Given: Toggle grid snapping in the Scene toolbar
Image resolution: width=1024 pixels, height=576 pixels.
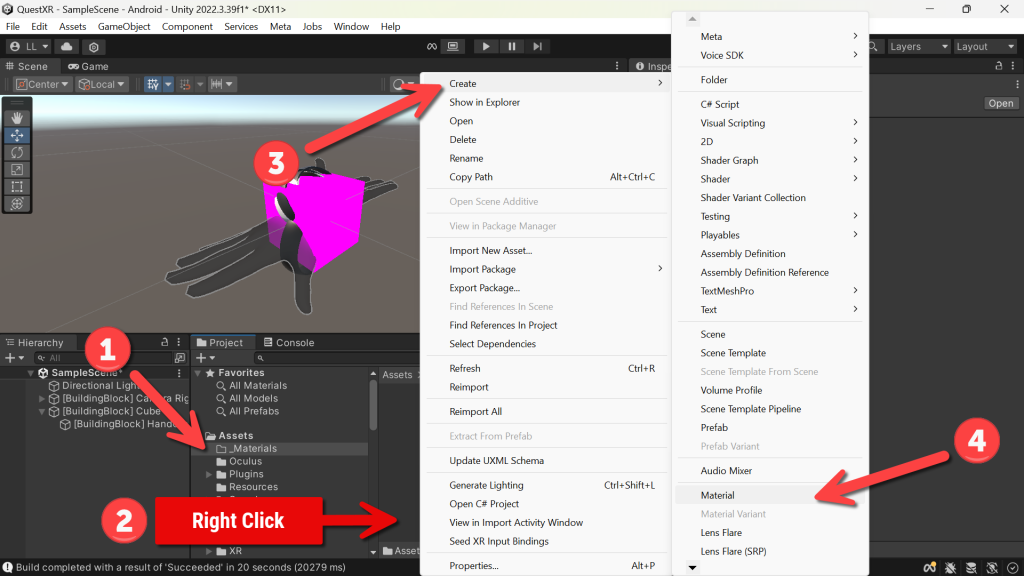Looking at the screenshot, I should point(153,84).
